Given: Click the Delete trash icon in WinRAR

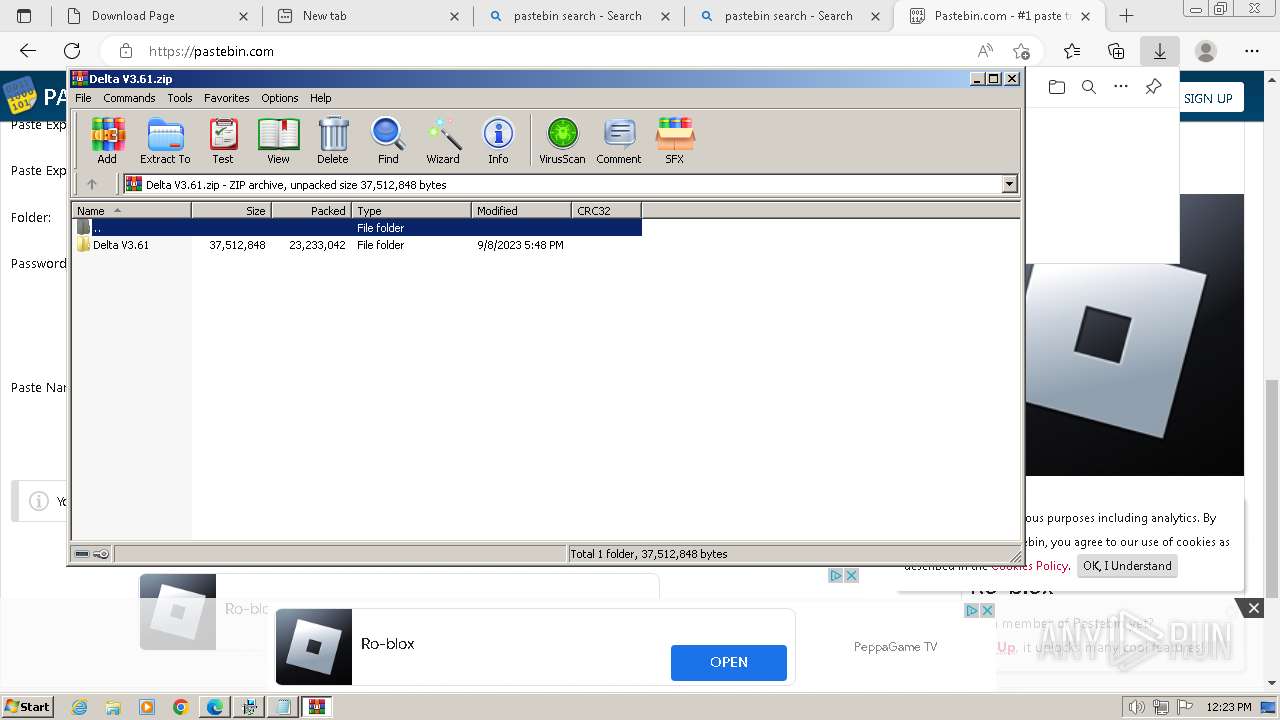Looking at the screenshot, I should coord(333,140).
